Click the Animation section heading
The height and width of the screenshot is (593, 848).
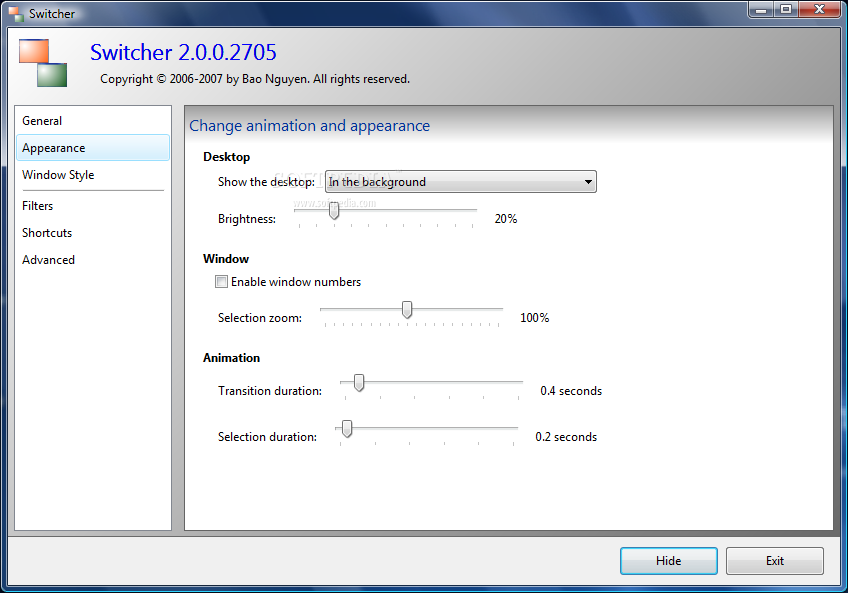(x=231, y=358)
